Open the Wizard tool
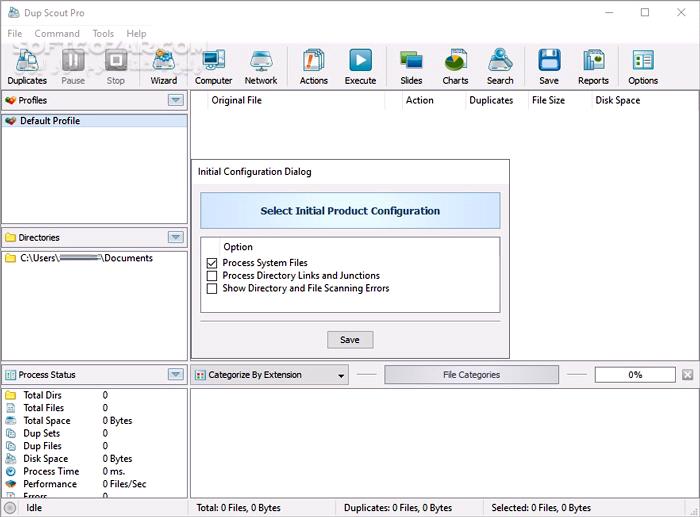Image resolution: width=700 pixels, height=517 pixels. click(x=163, y=60)
